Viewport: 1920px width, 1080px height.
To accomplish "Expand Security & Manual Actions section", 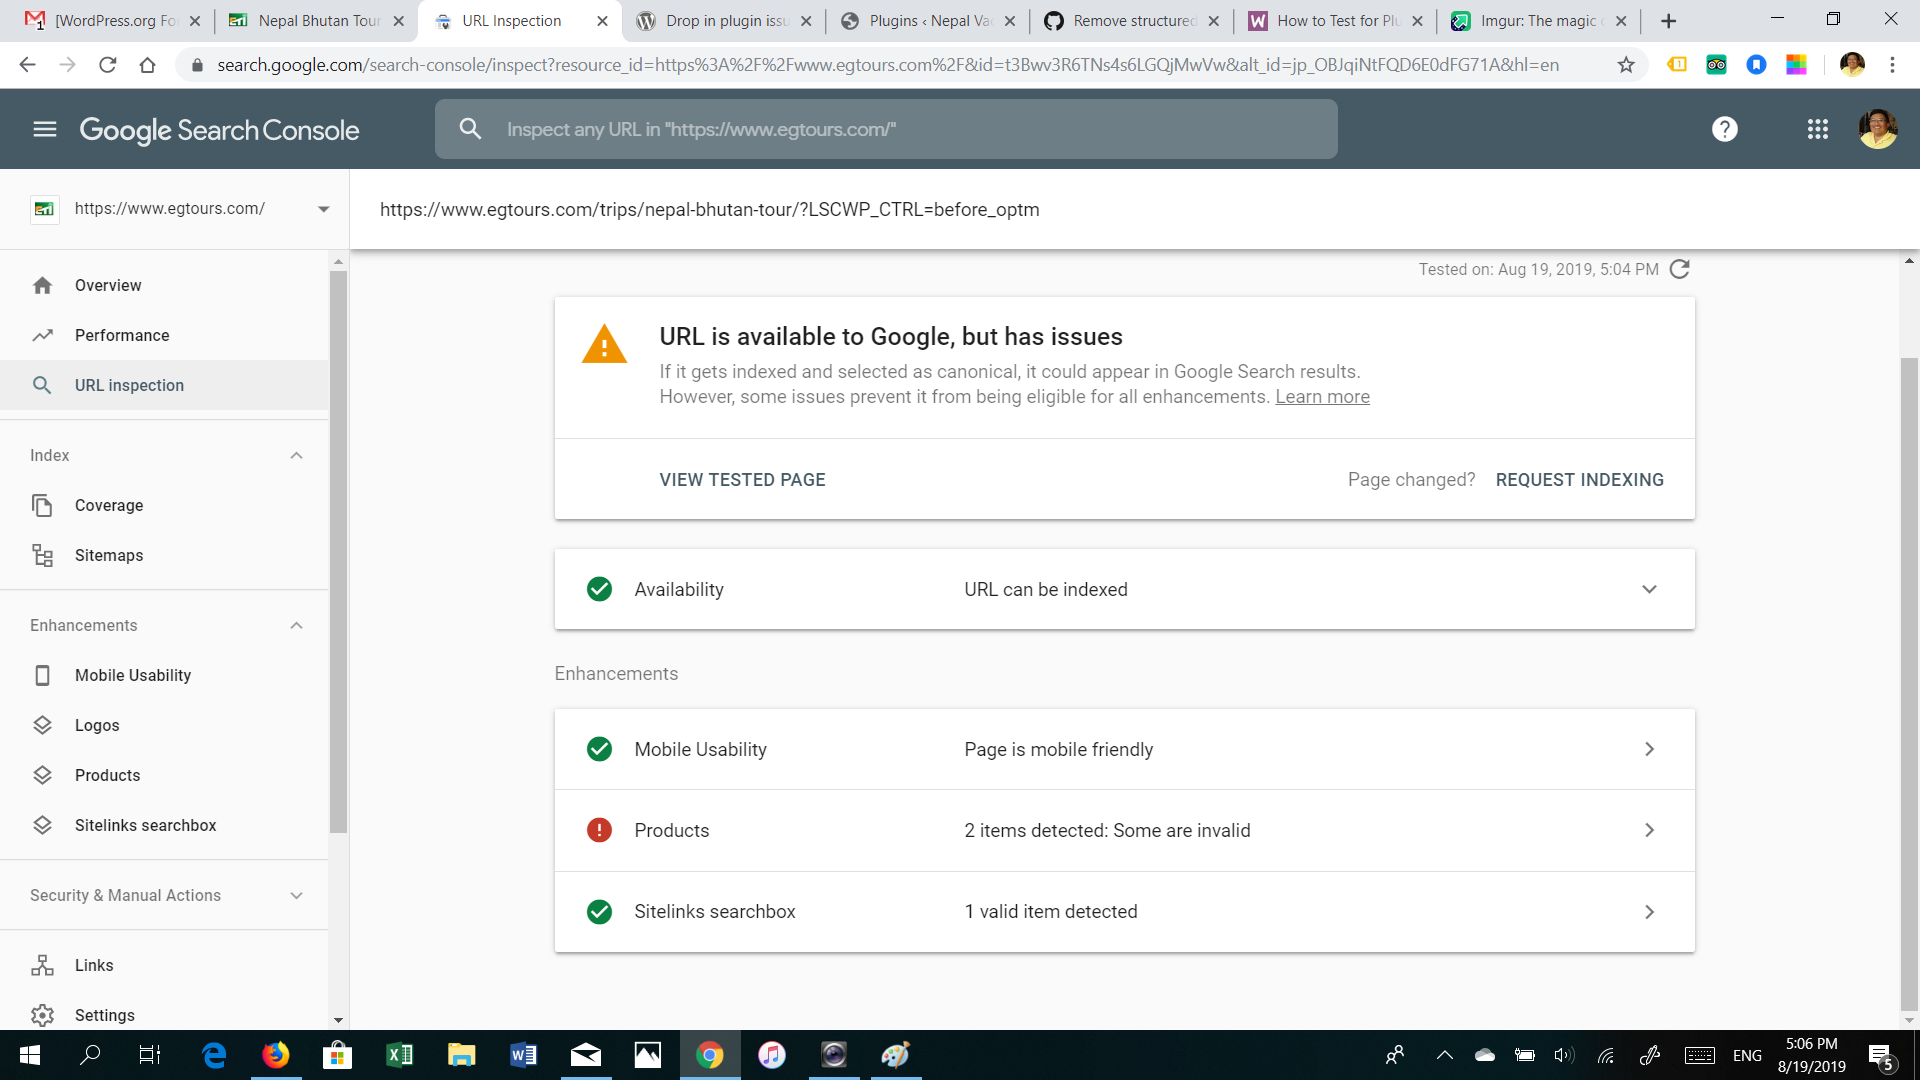I will (x=296, y=895).
